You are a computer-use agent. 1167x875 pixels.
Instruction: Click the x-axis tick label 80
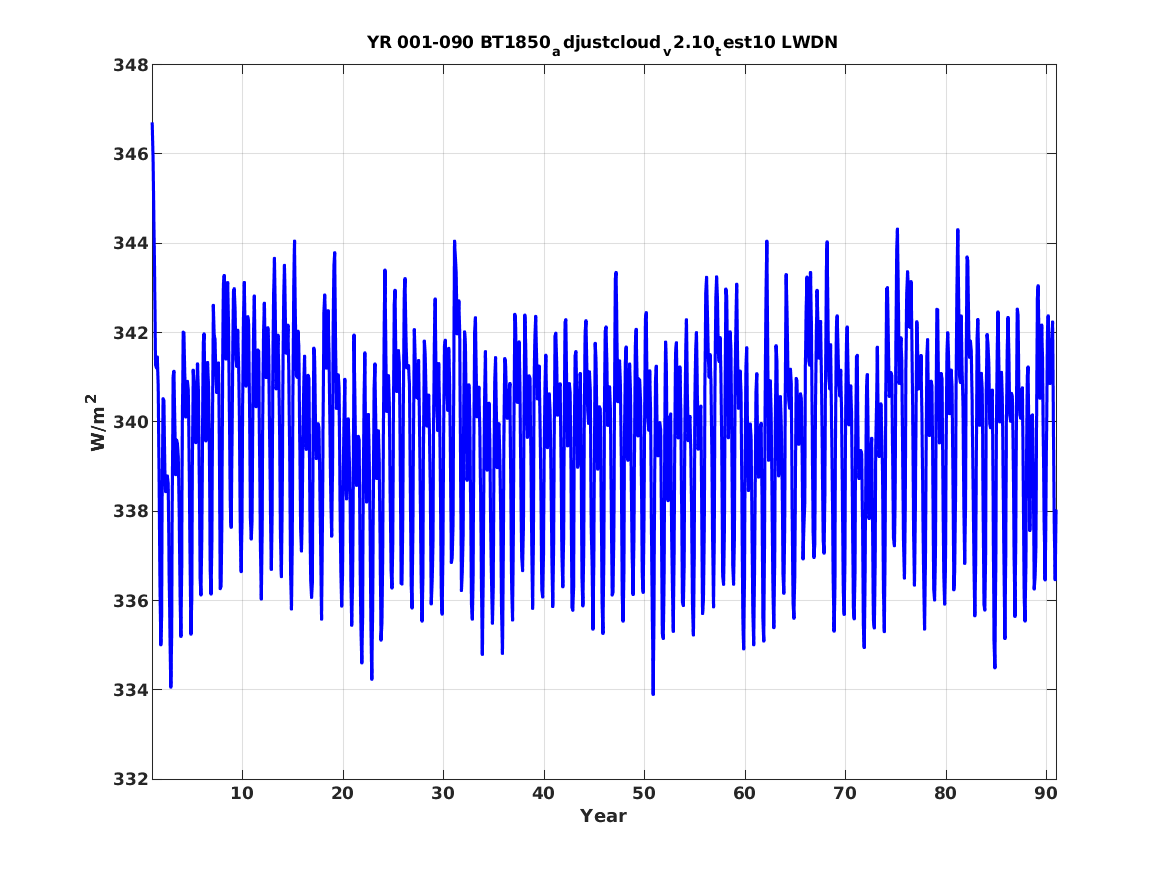tap(945, 794)
